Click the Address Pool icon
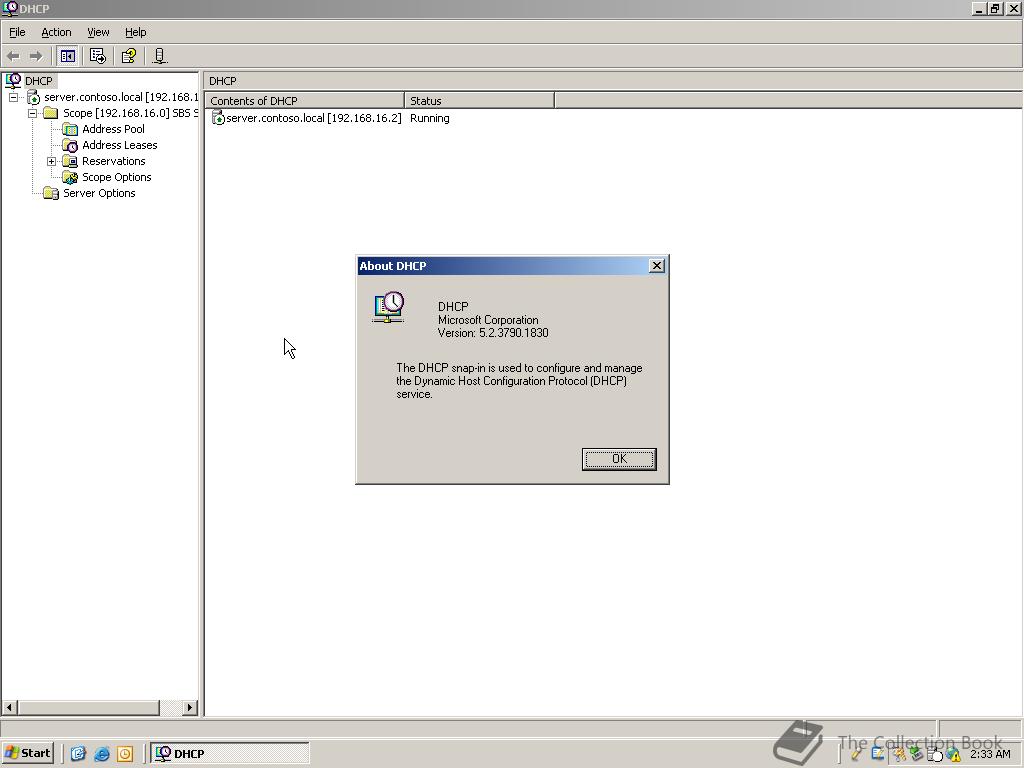1024x768 pixels. click(70, 129)
